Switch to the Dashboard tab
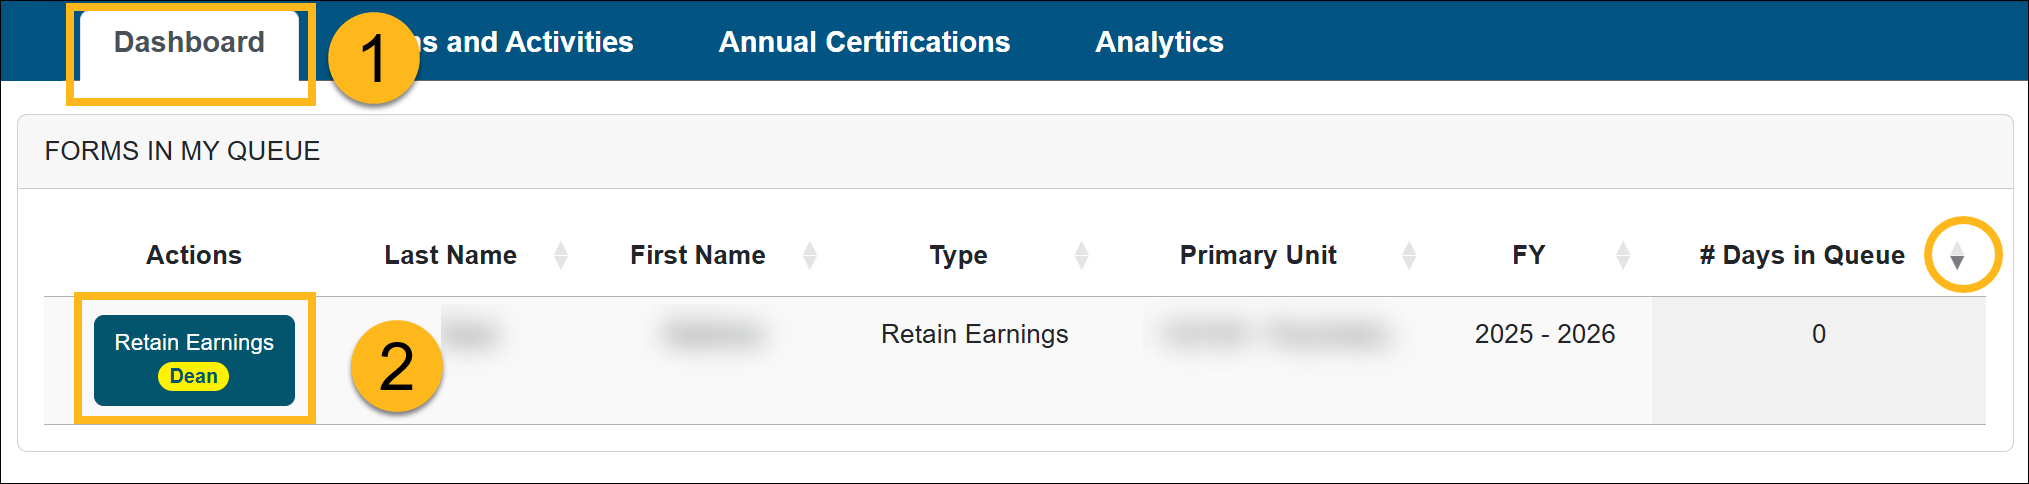Image resolution: width=2029 pixels, height=484 pixels. tap(189, 43)
